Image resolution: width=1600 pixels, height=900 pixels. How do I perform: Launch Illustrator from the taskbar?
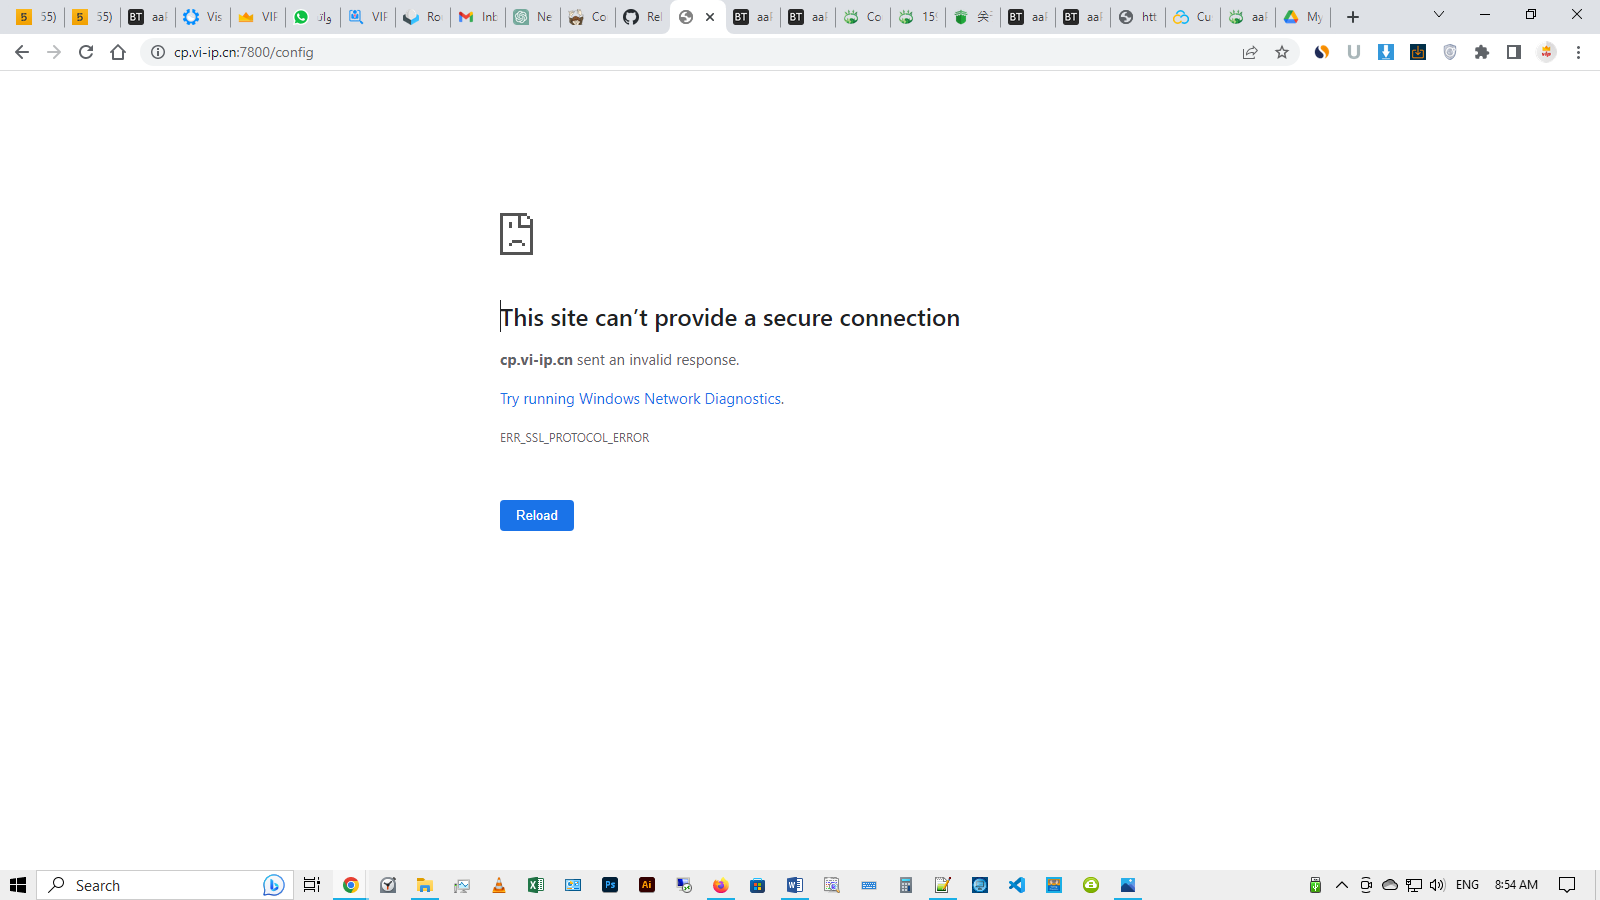(x=647, y=885)
